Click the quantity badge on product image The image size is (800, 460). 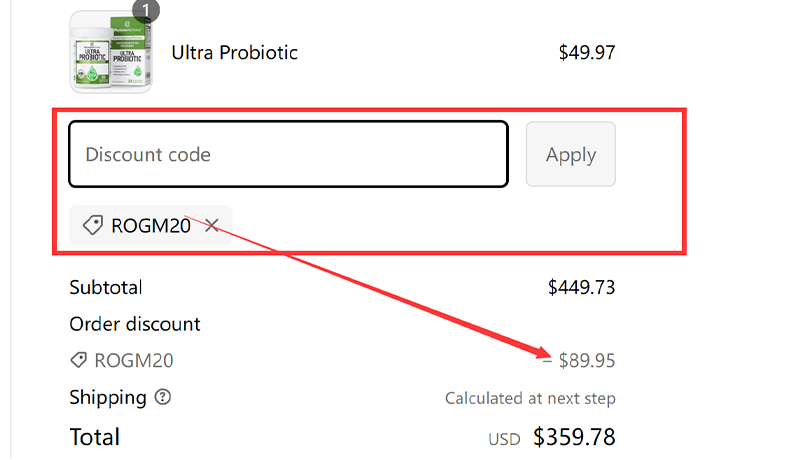coord(146,11)
